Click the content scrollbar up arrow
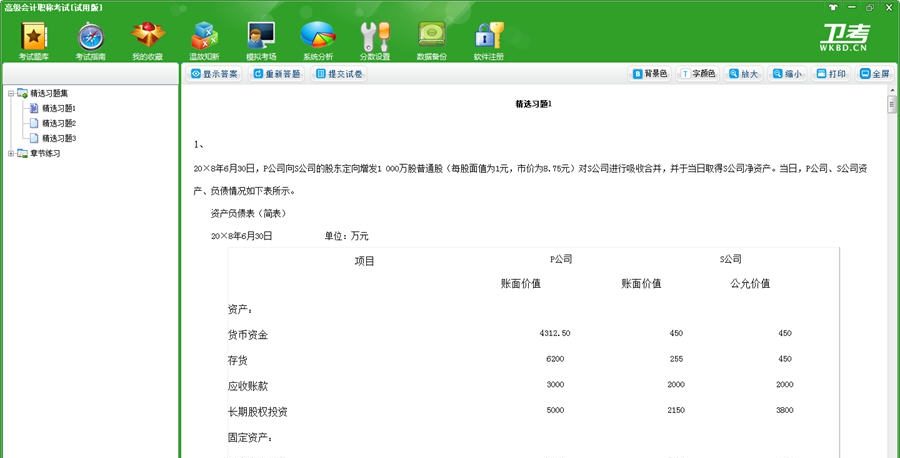The image size is (900, 458). point(891,91)
